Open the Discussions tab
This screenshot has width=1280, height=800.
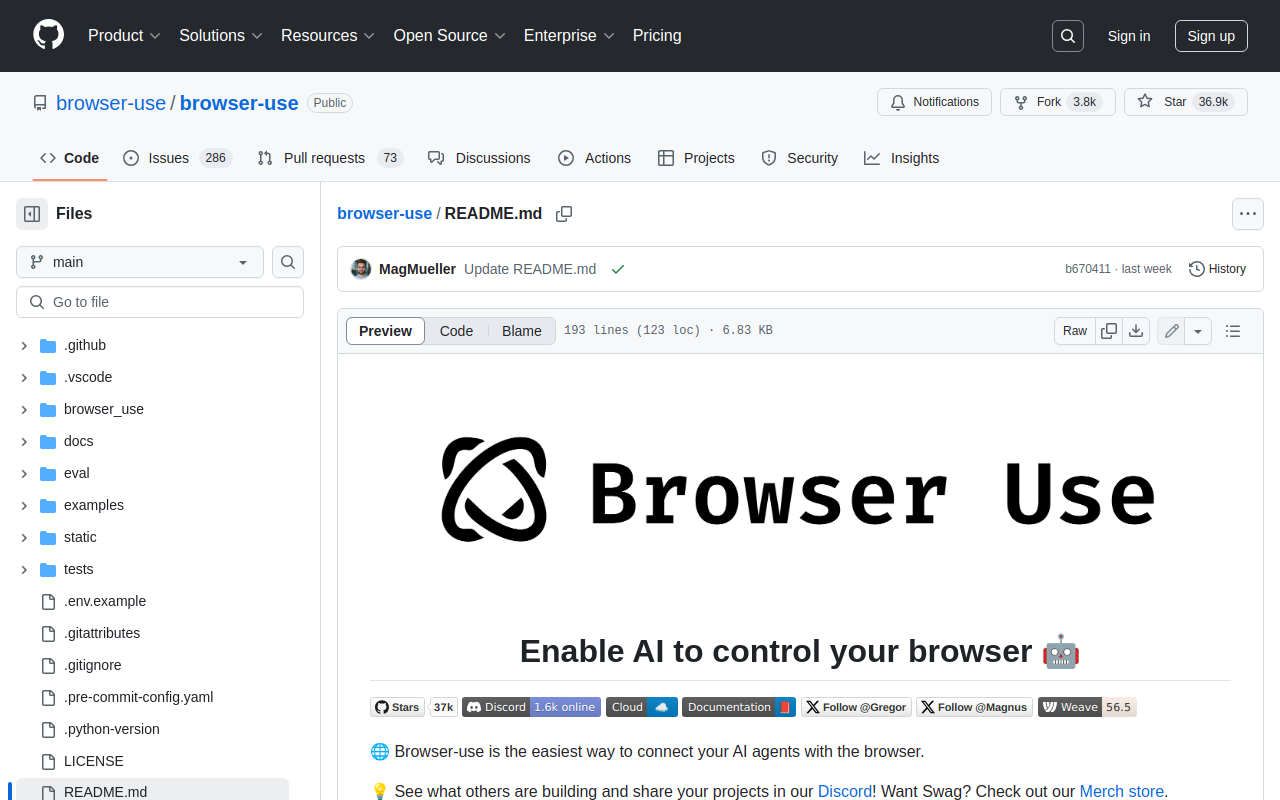pos(479,158)
